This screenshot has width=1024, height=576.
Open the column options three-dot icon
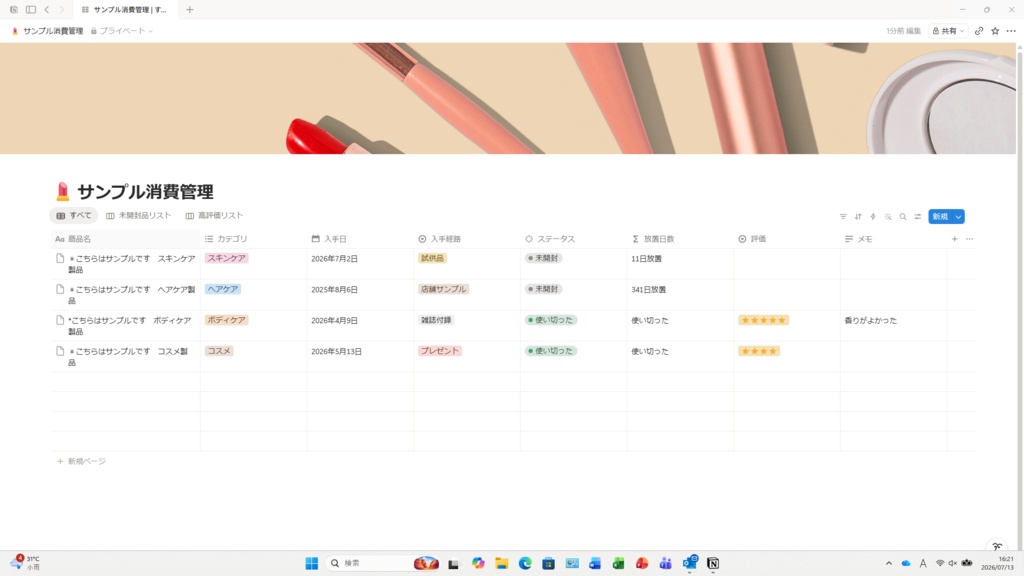click(969, 239)
